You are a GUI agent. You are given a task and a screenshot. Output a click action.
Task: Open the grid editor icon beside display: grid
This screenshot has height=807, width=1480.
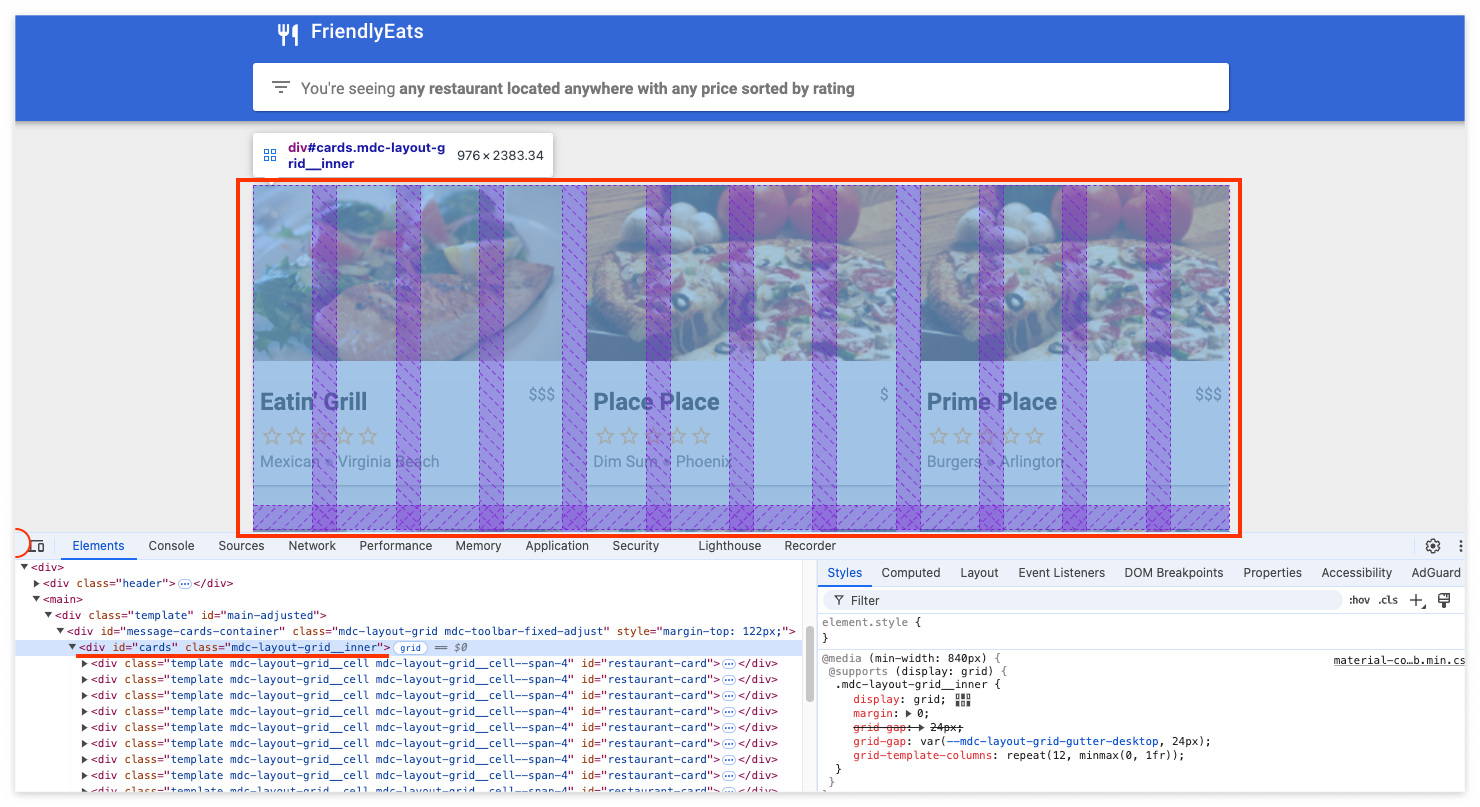click(963, 700)
